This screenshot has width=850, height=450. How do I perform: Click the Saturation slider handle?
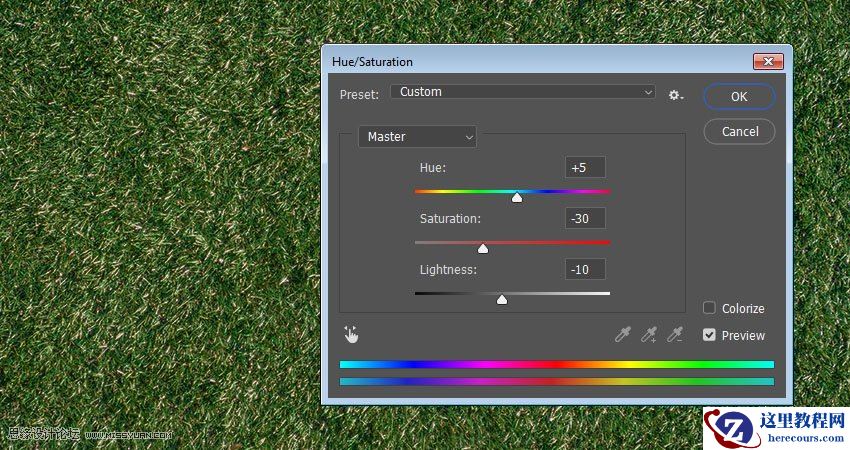coord(483,249)
